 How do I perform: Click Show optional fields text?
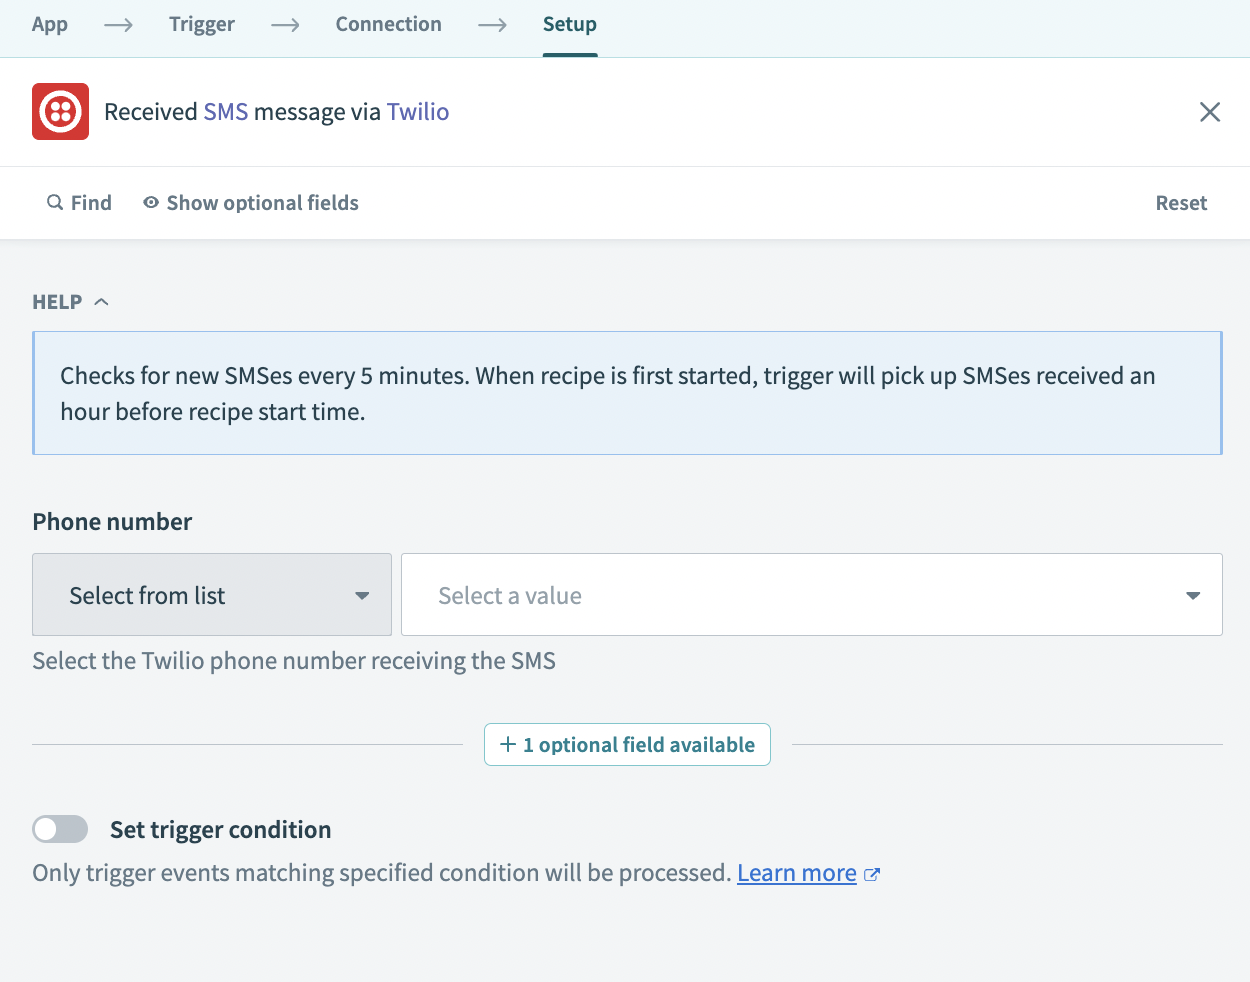click(x=262, y=203)
